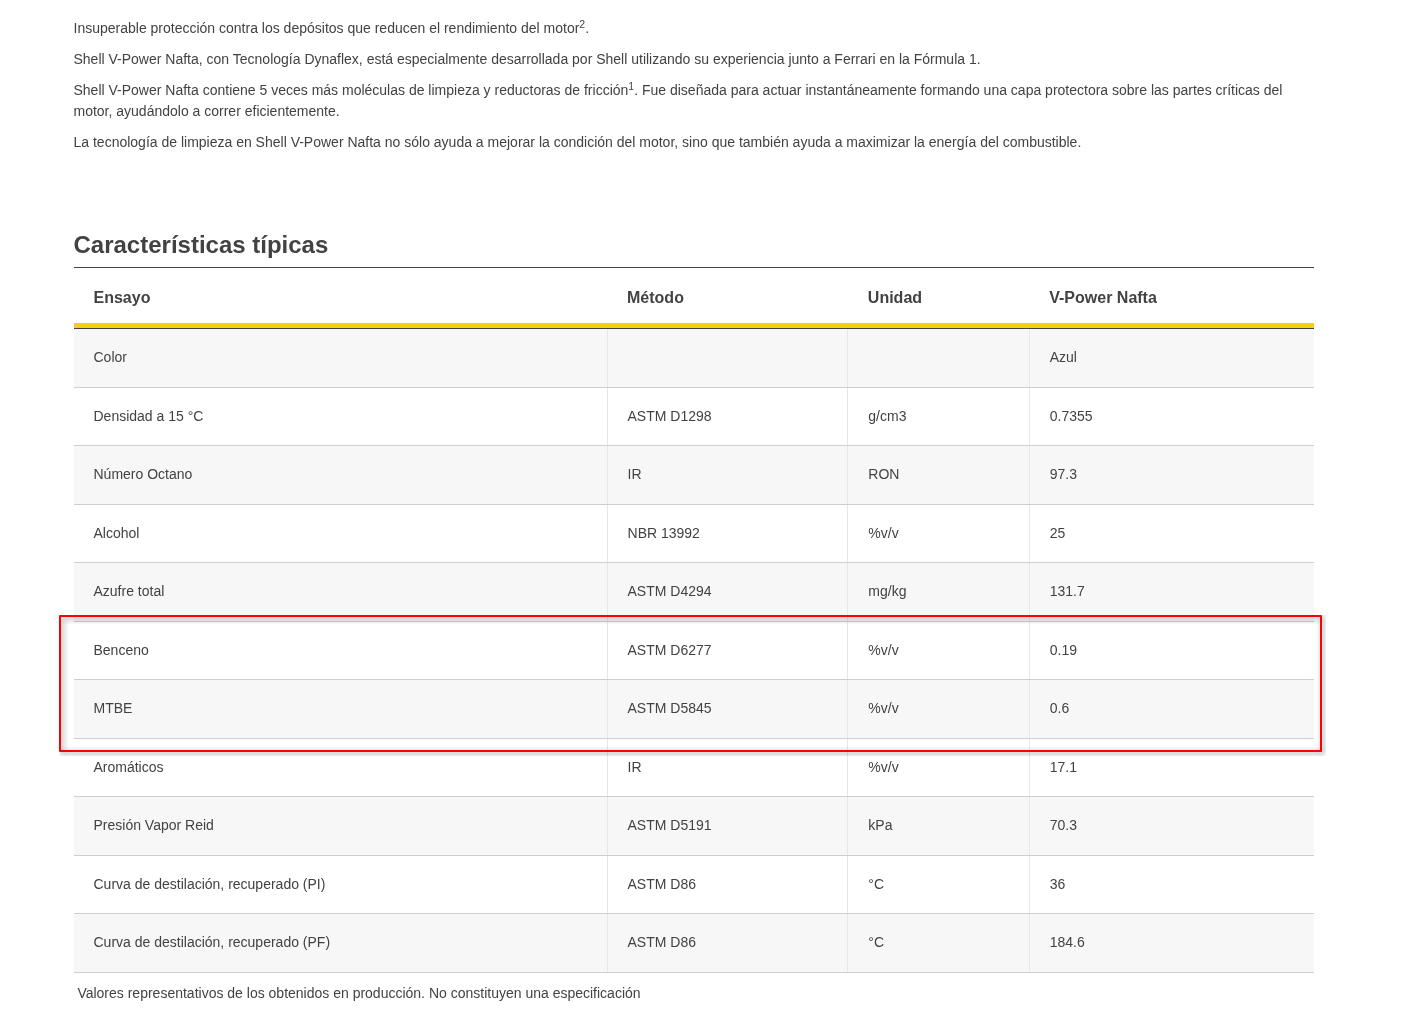Select the MTBE value '0.6'
The width and height of the screenshot is (1407, 1016).
click(1059, 708)
